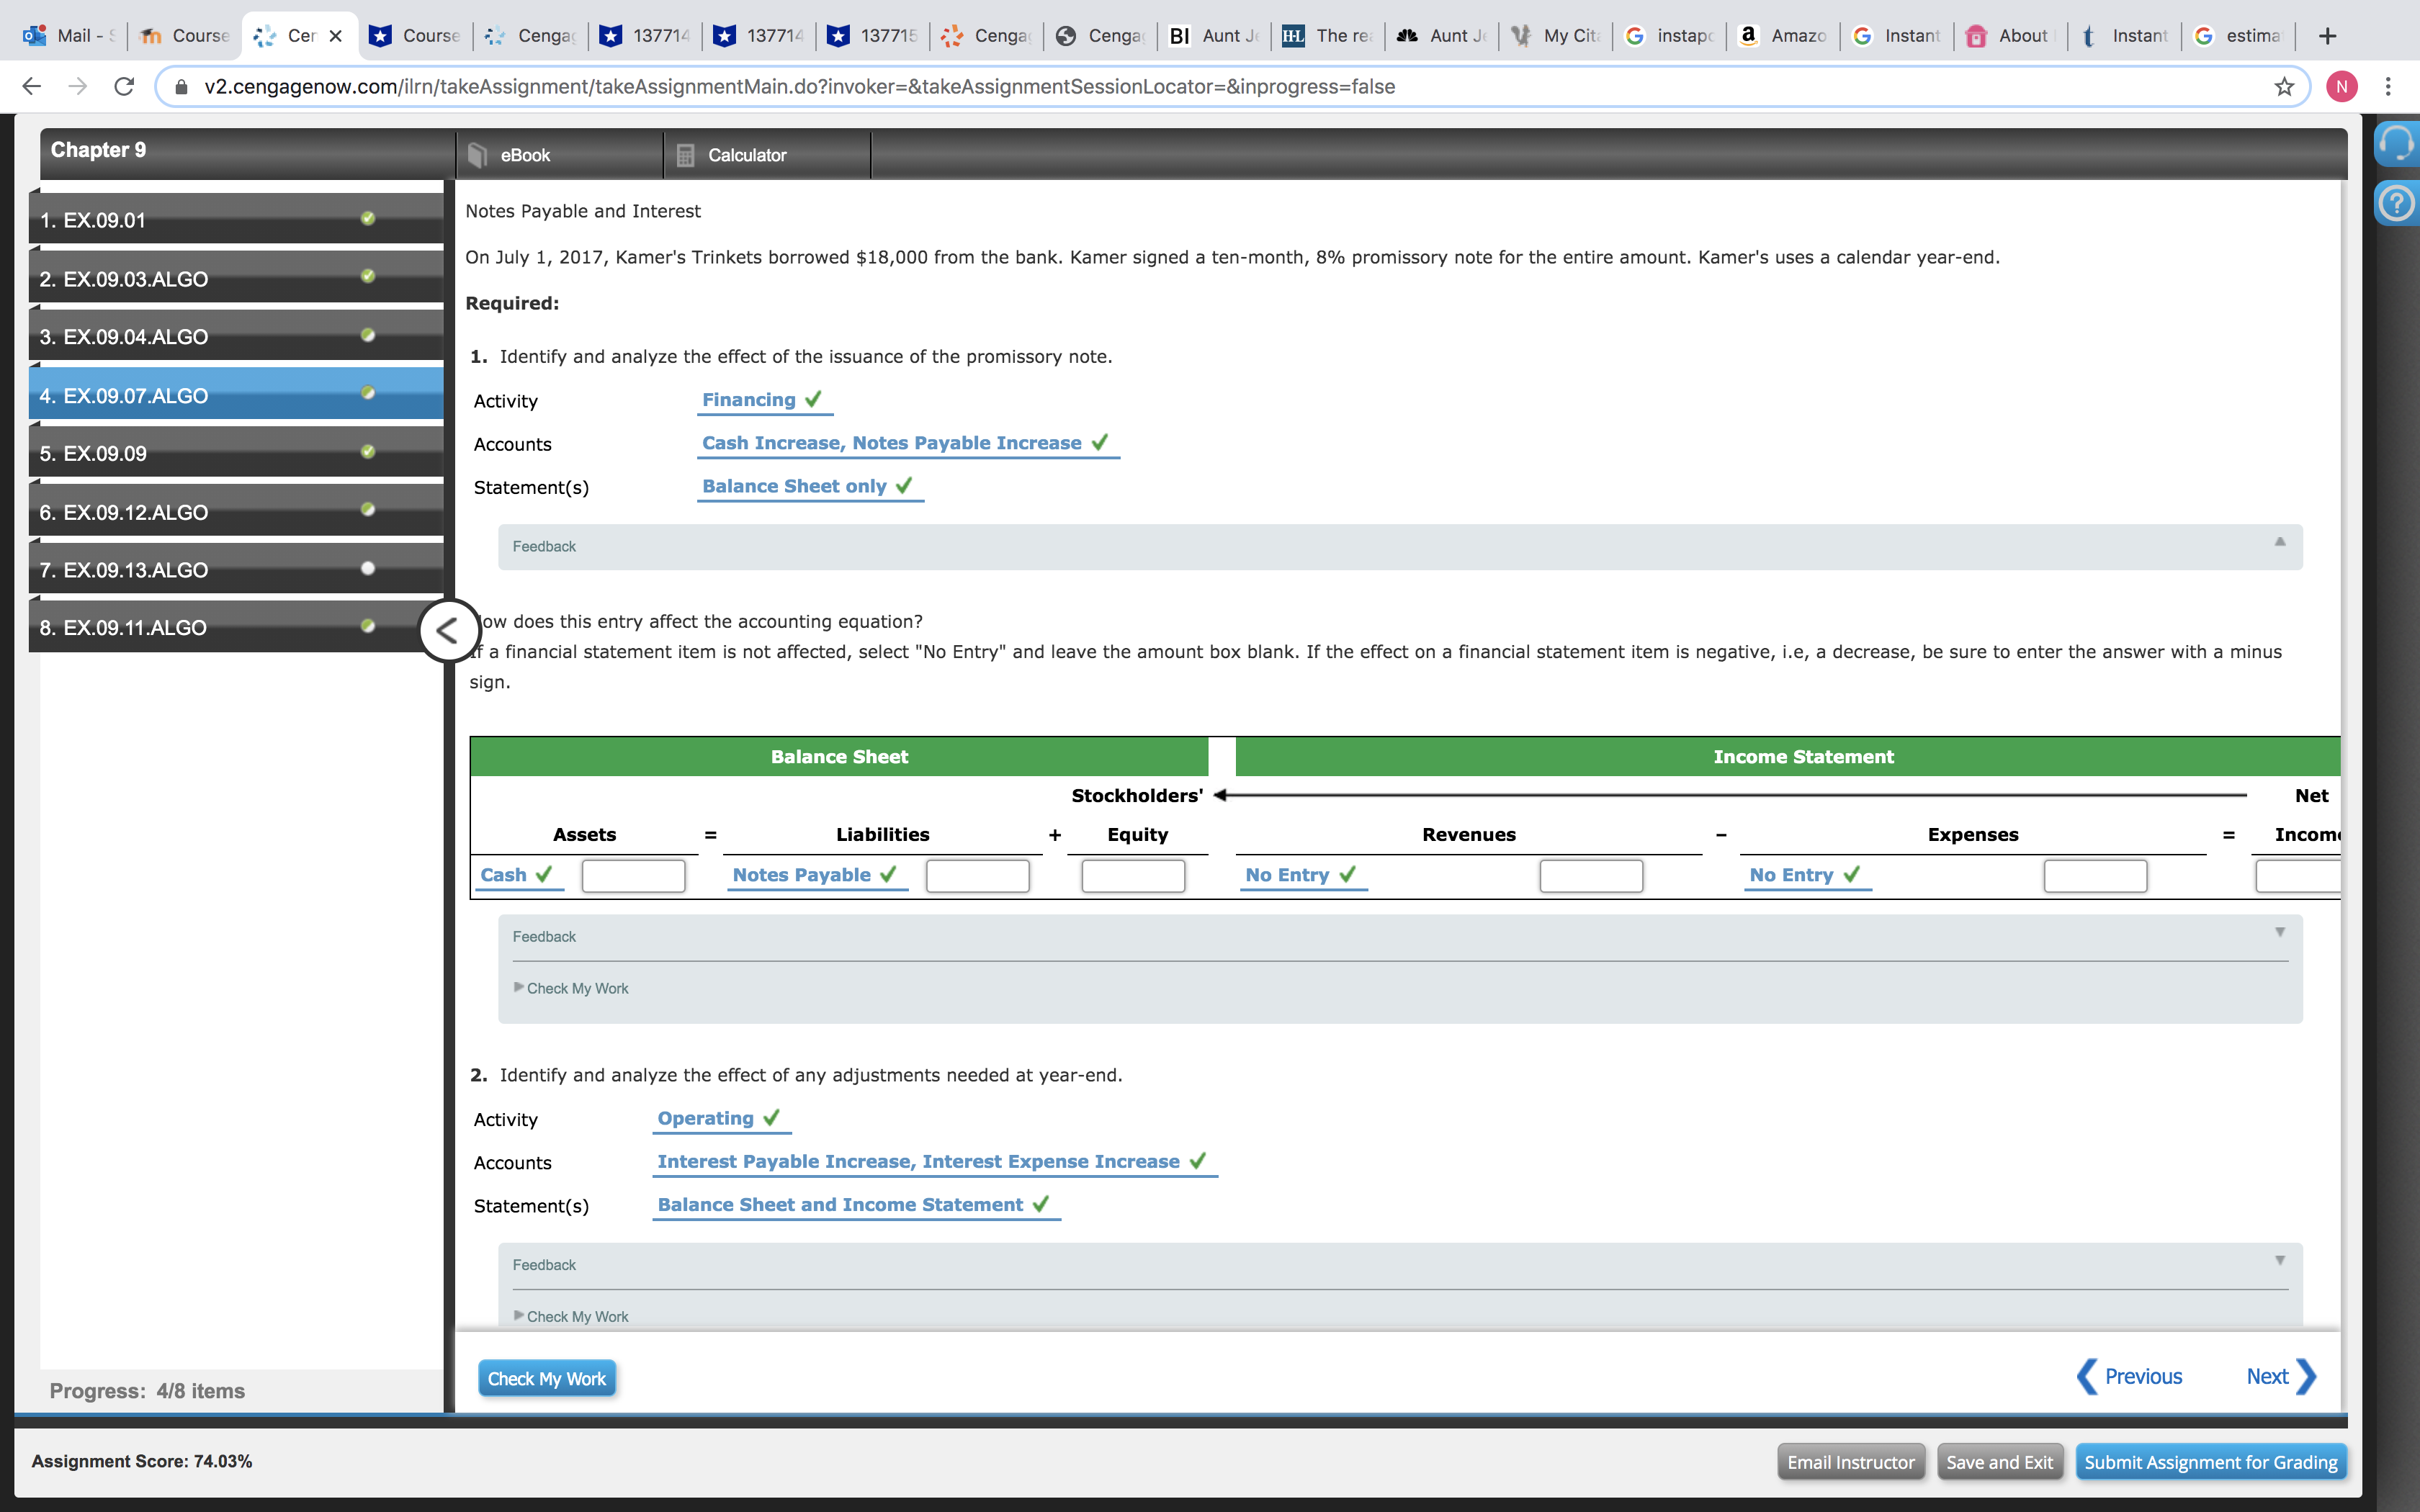The image size is (2420, 1512).
Task: Click the Chrome profile avatar N
Action: click(2341, 87)
